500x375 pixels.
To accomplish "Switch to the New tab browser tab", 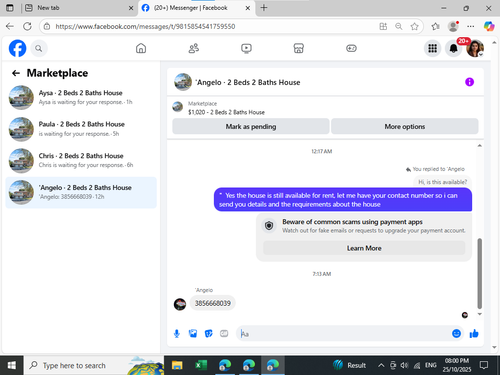I will tap(78, 8).
